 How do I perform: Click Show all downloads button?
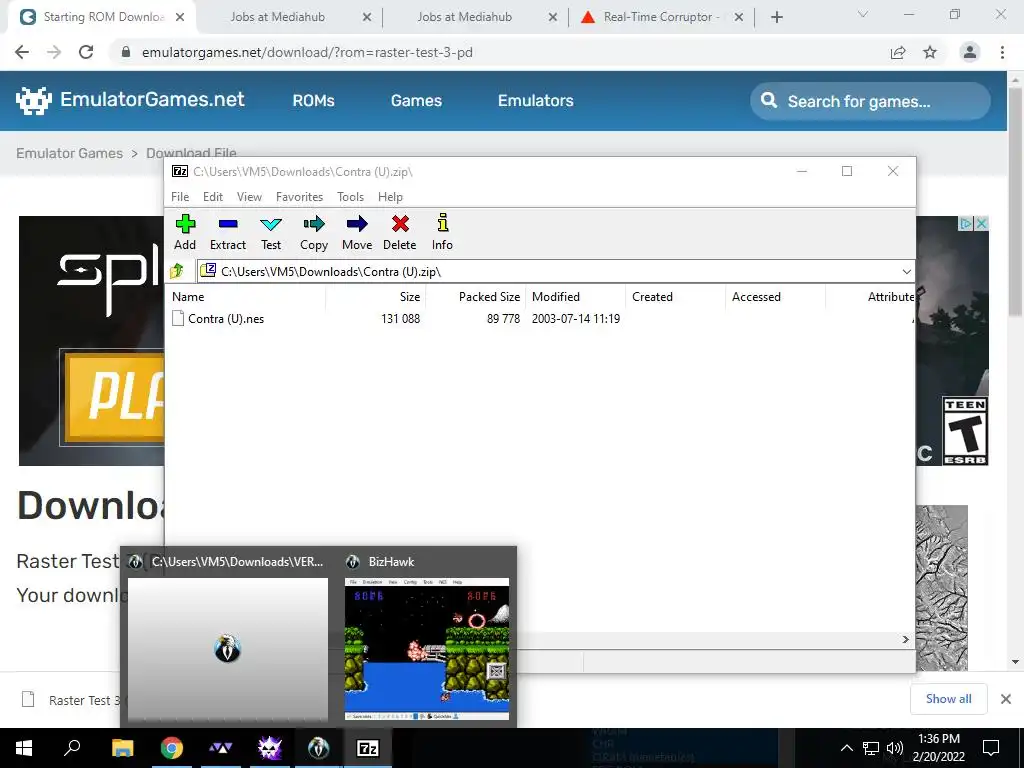pos(948,699)
